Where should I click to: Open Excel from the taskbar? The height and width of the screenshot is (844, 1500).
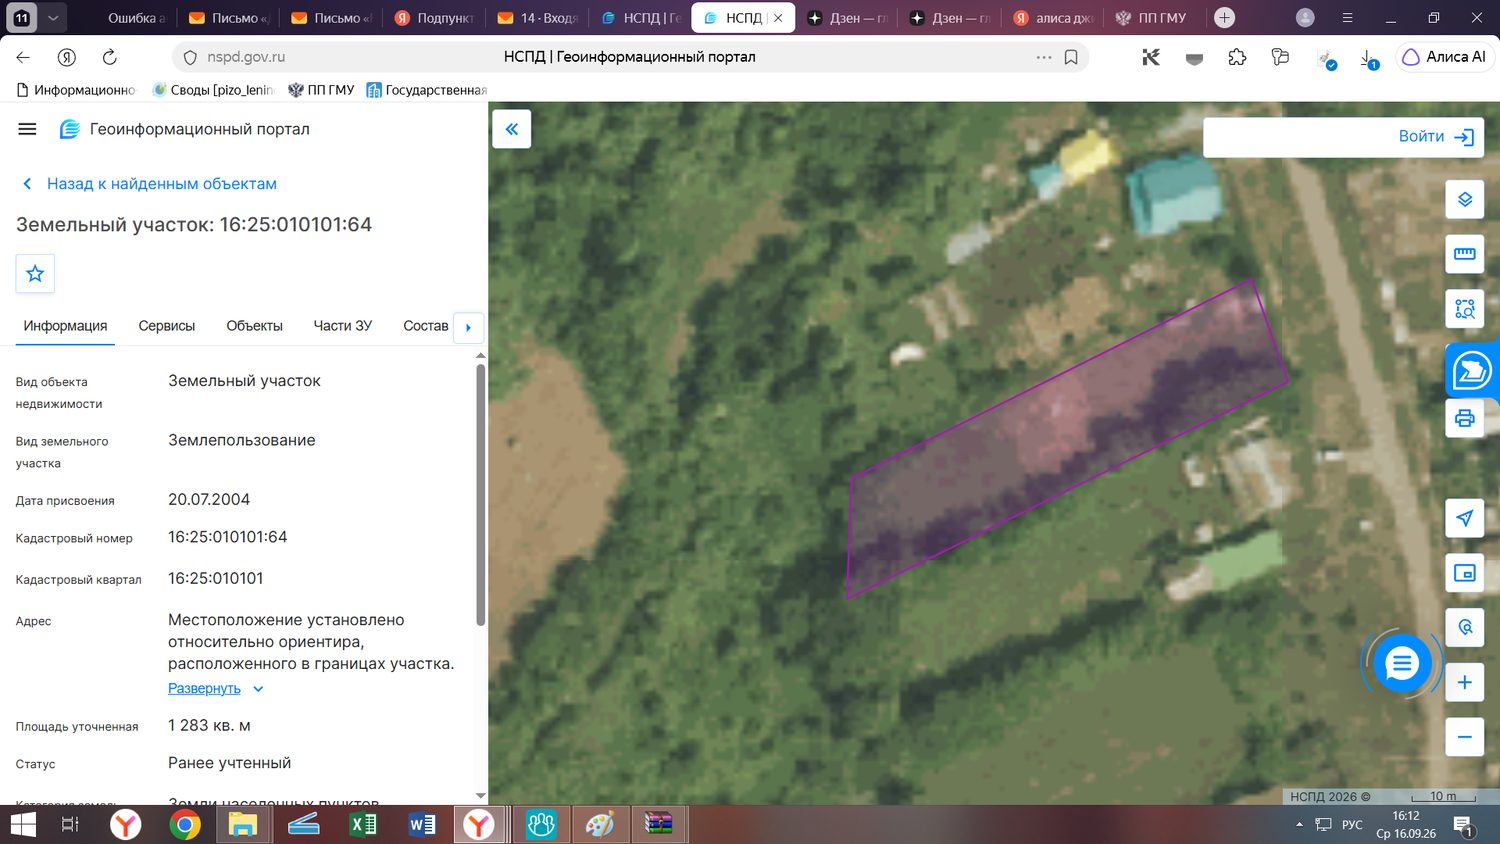(x=363, y=825)
